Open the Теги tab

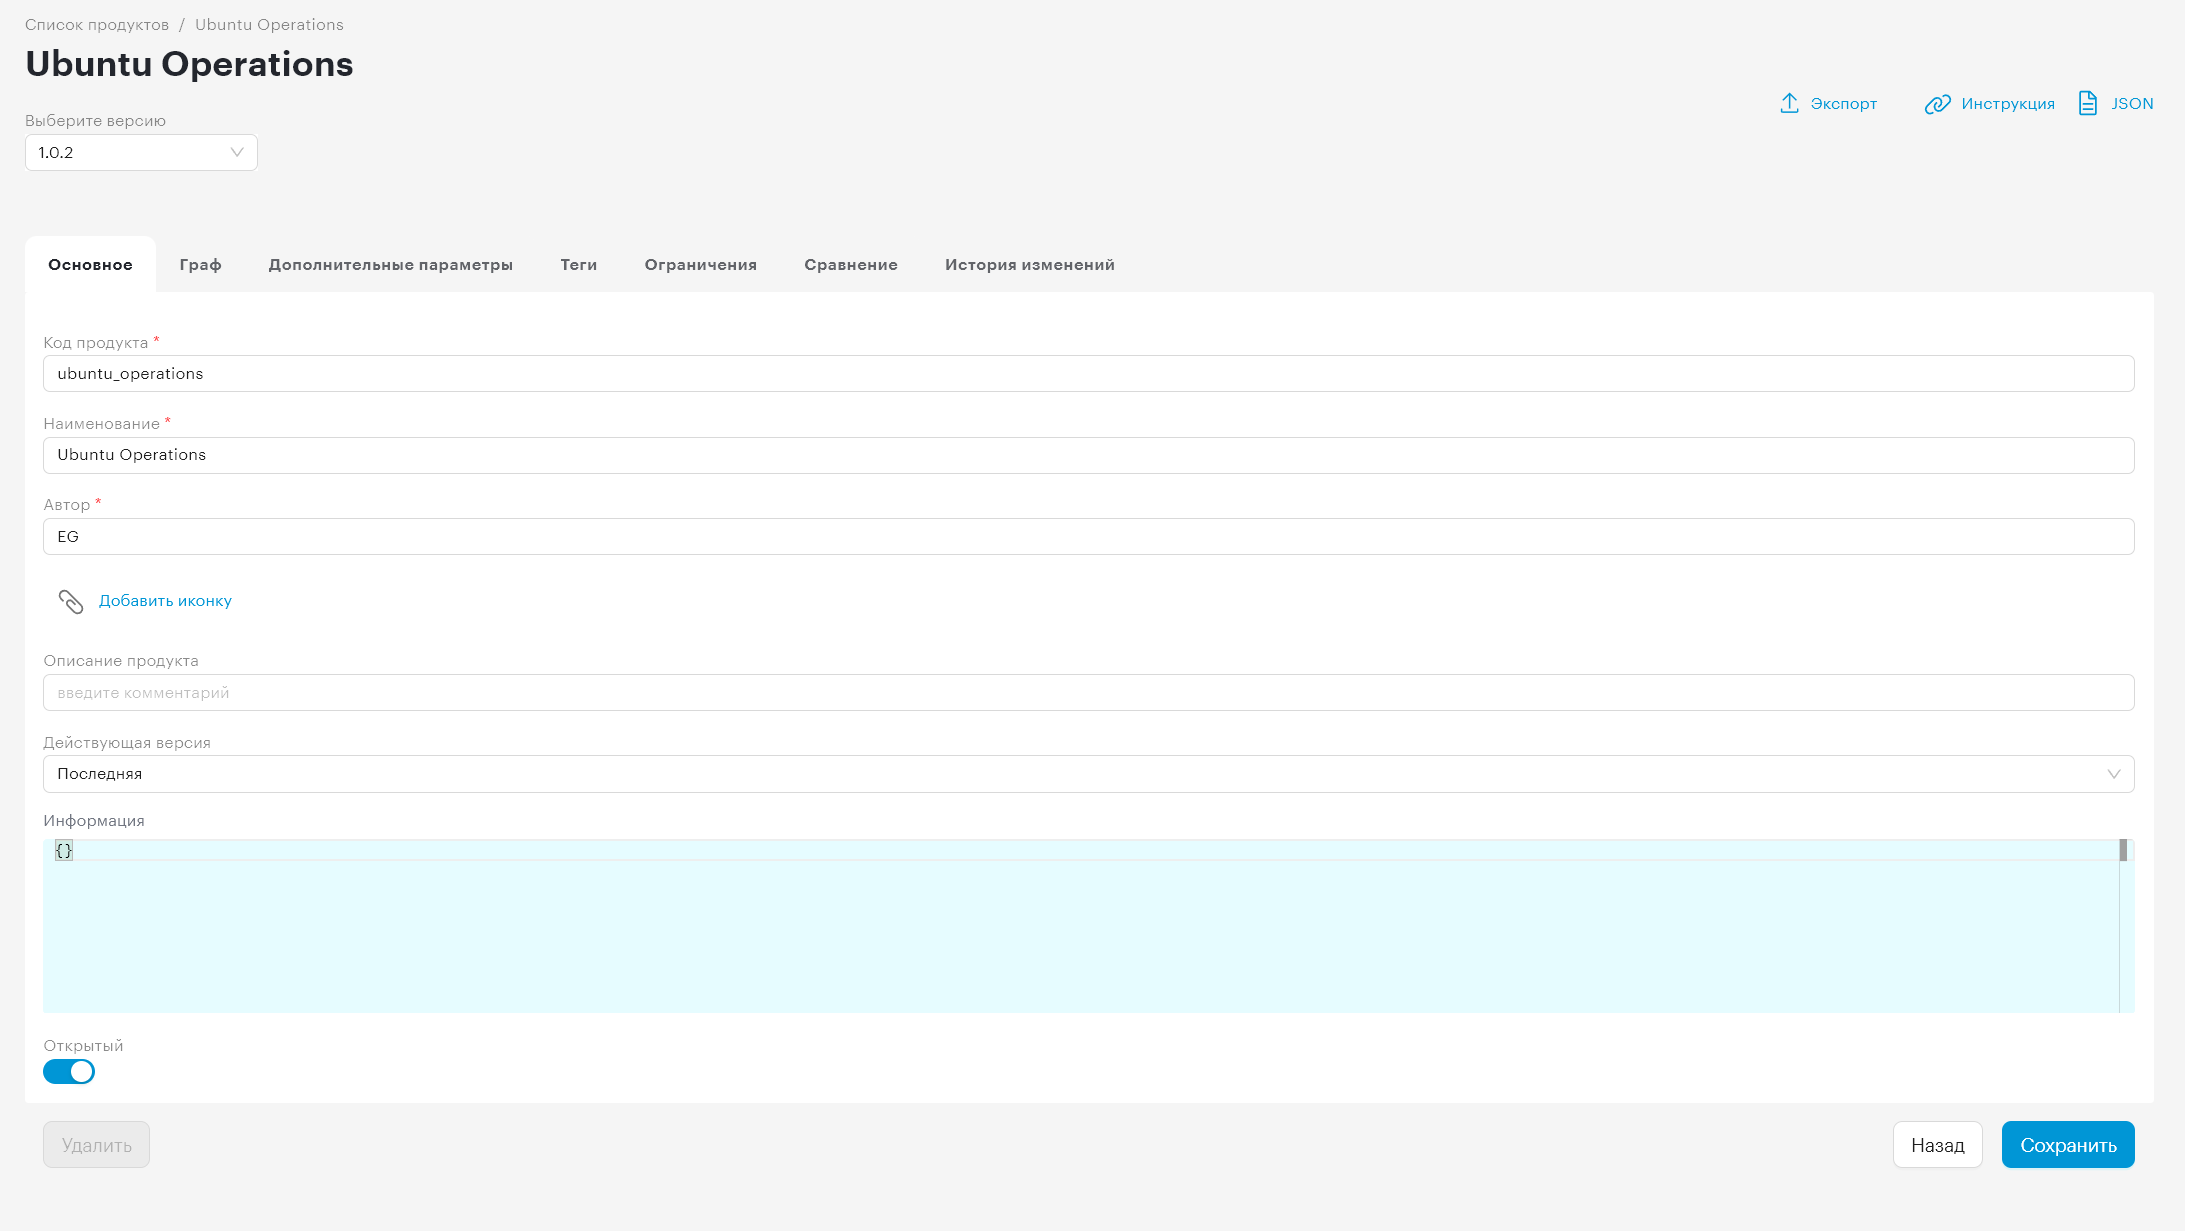(x=579, y=265)
